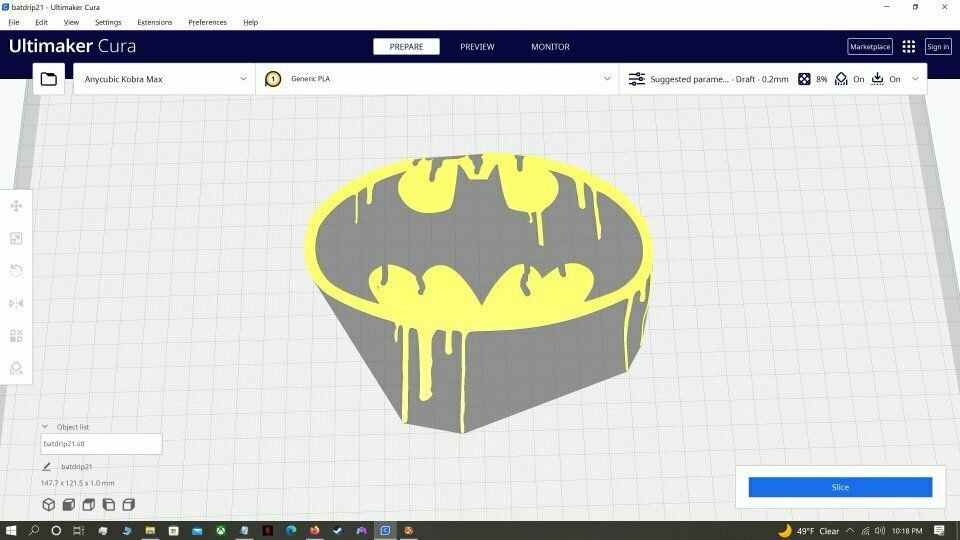Open the Help menu
The height and width of the screenshot is (540, 960).
click(250, 22)
